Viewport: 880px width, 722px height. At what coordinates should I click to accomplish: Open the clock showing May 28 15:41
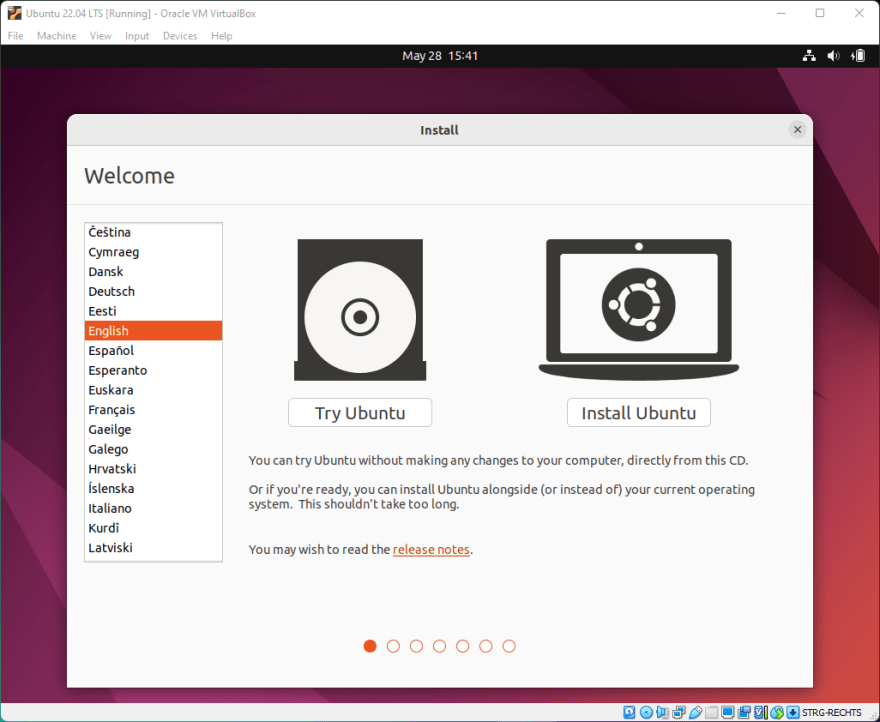coord(439,56)
